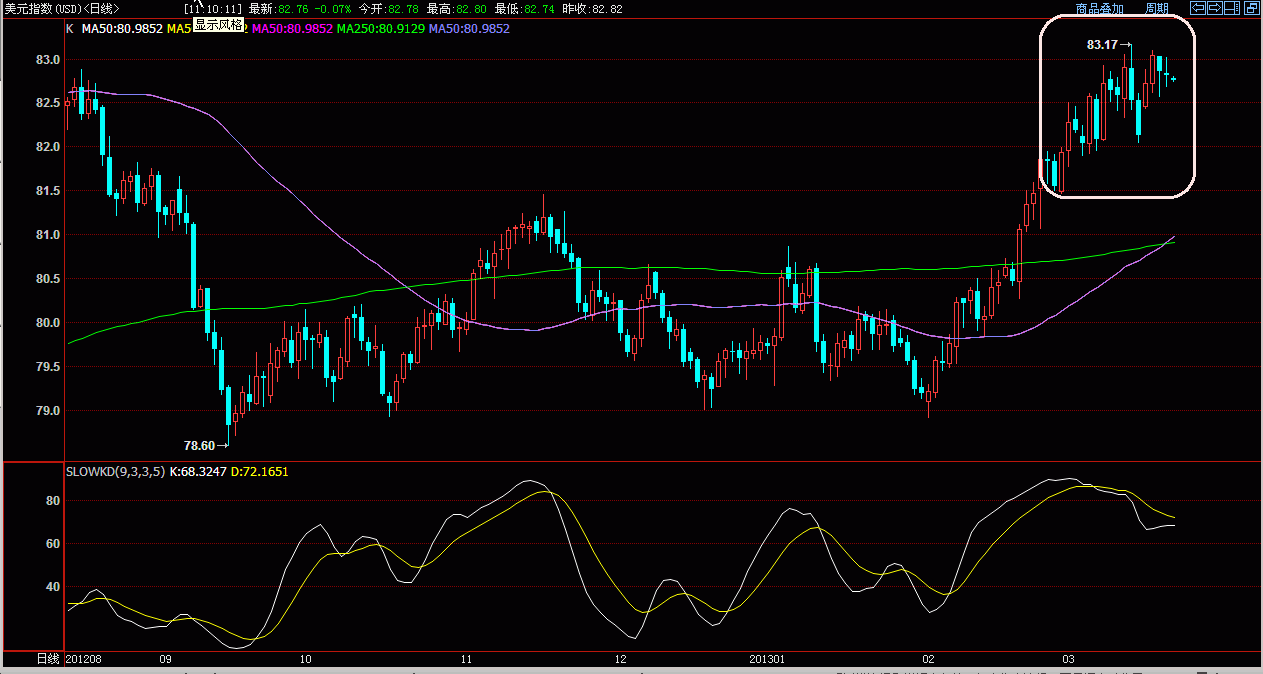Click the magenta MA50:80.9852 legend label
The image size is (1263, 674).
(x=292, y=29)
